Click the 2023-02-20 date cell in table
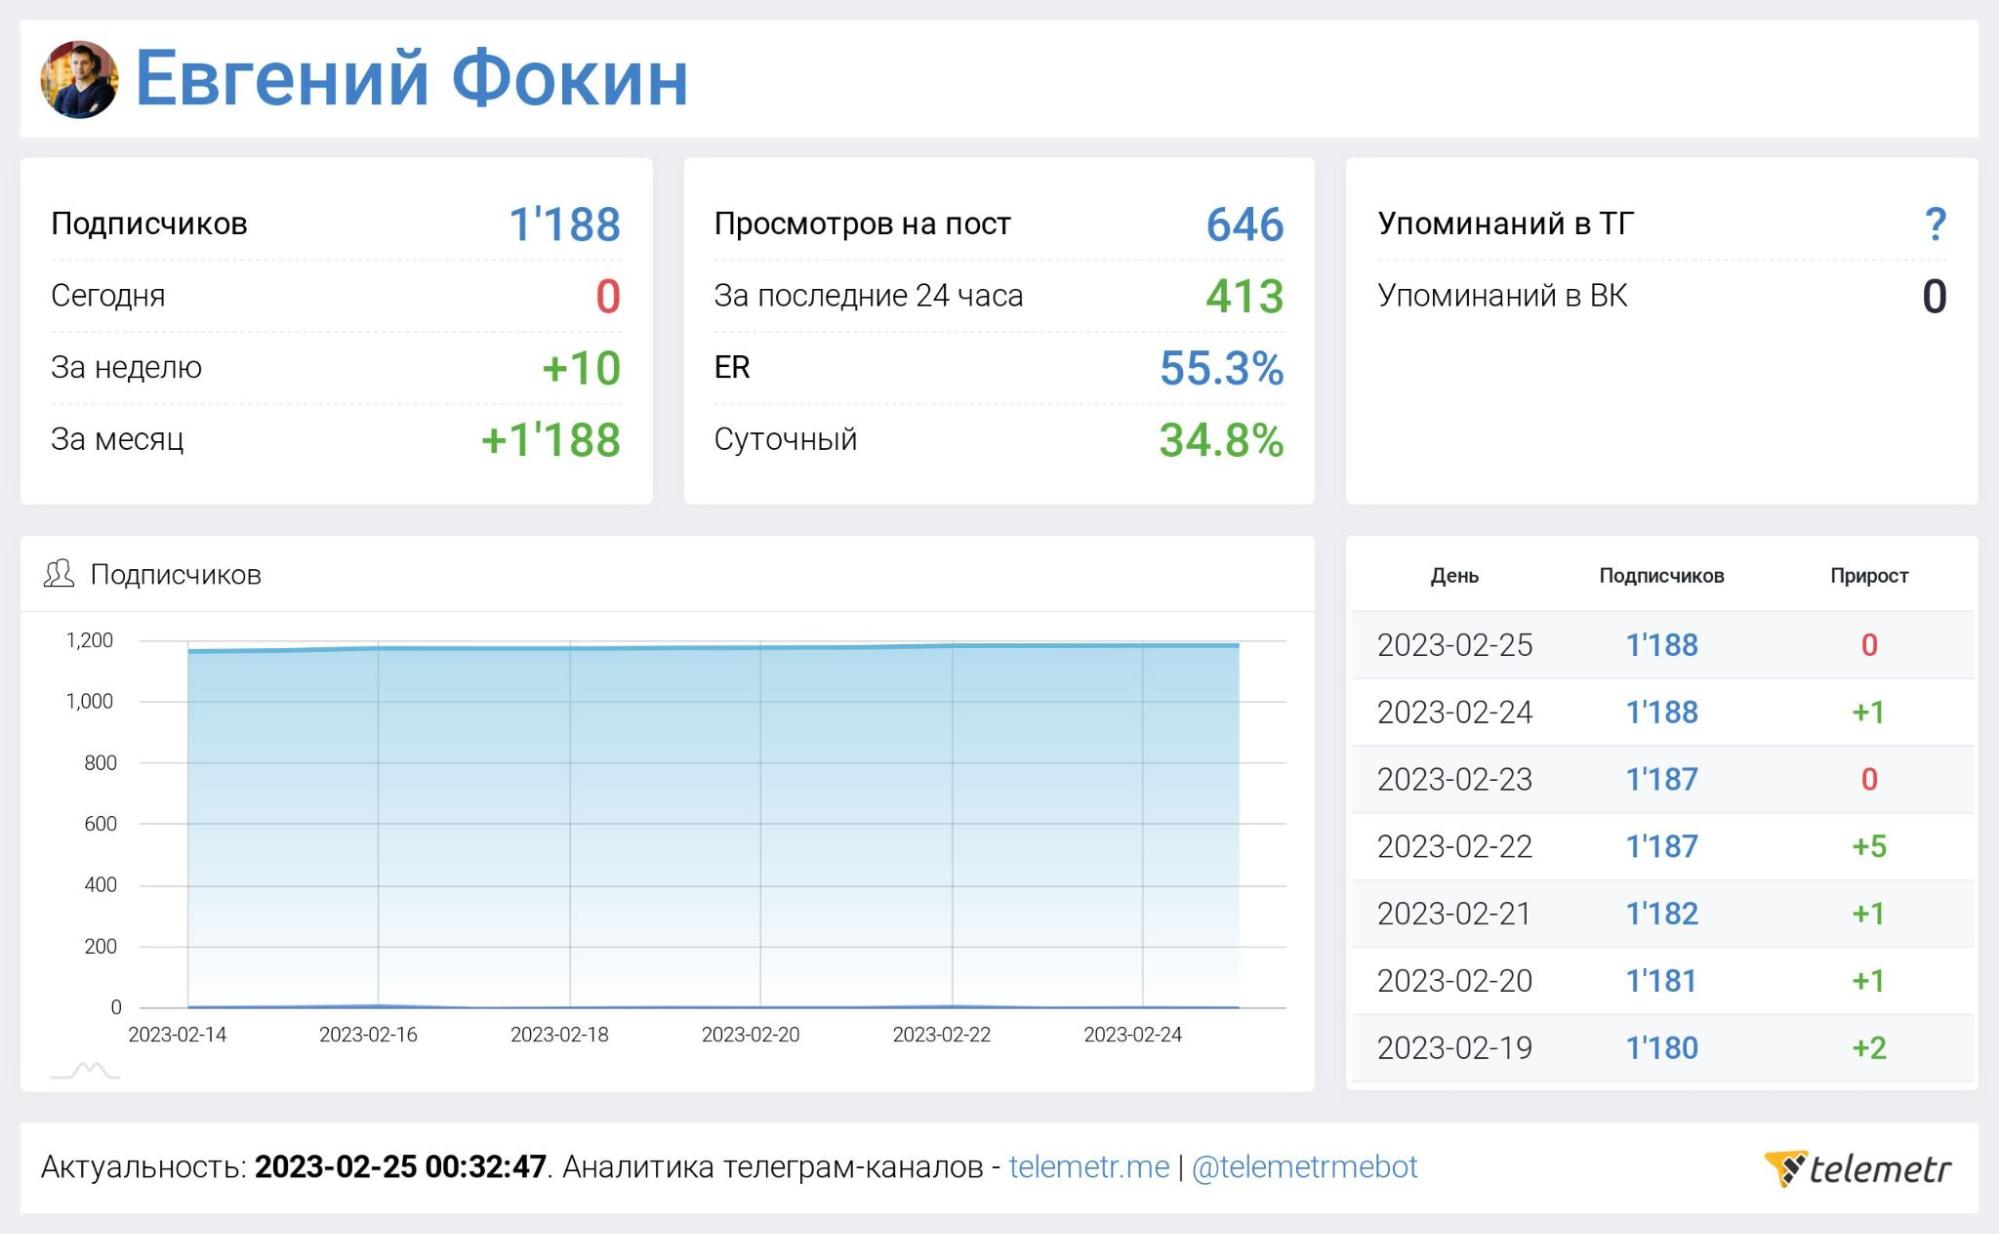The width and height of the screenshot is (1999, 1234). (x=1455, y=980)
